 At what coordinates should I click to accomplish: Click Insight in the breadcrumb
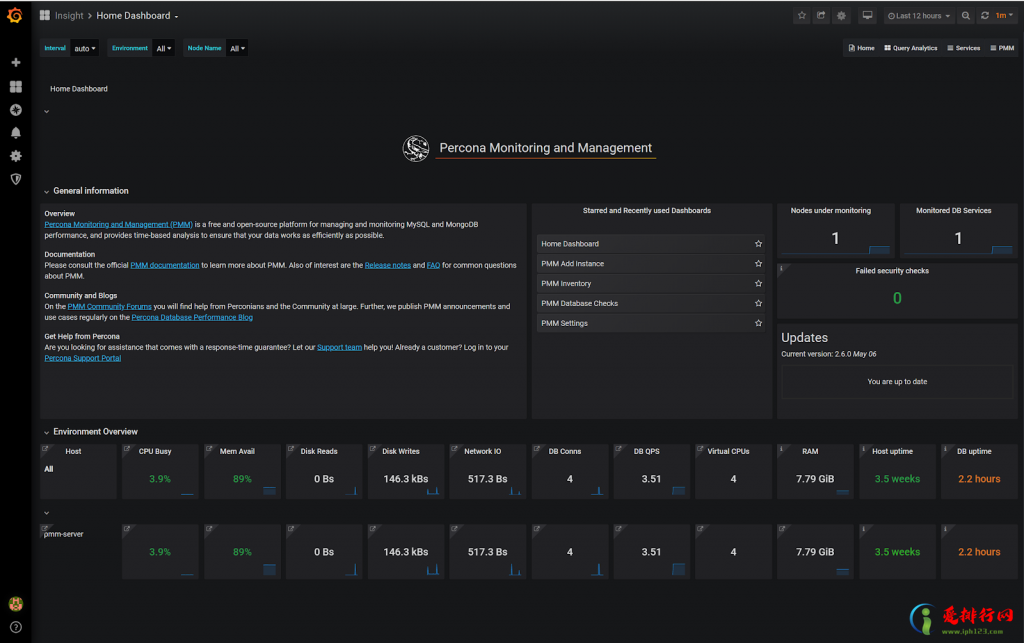(69, 16)
